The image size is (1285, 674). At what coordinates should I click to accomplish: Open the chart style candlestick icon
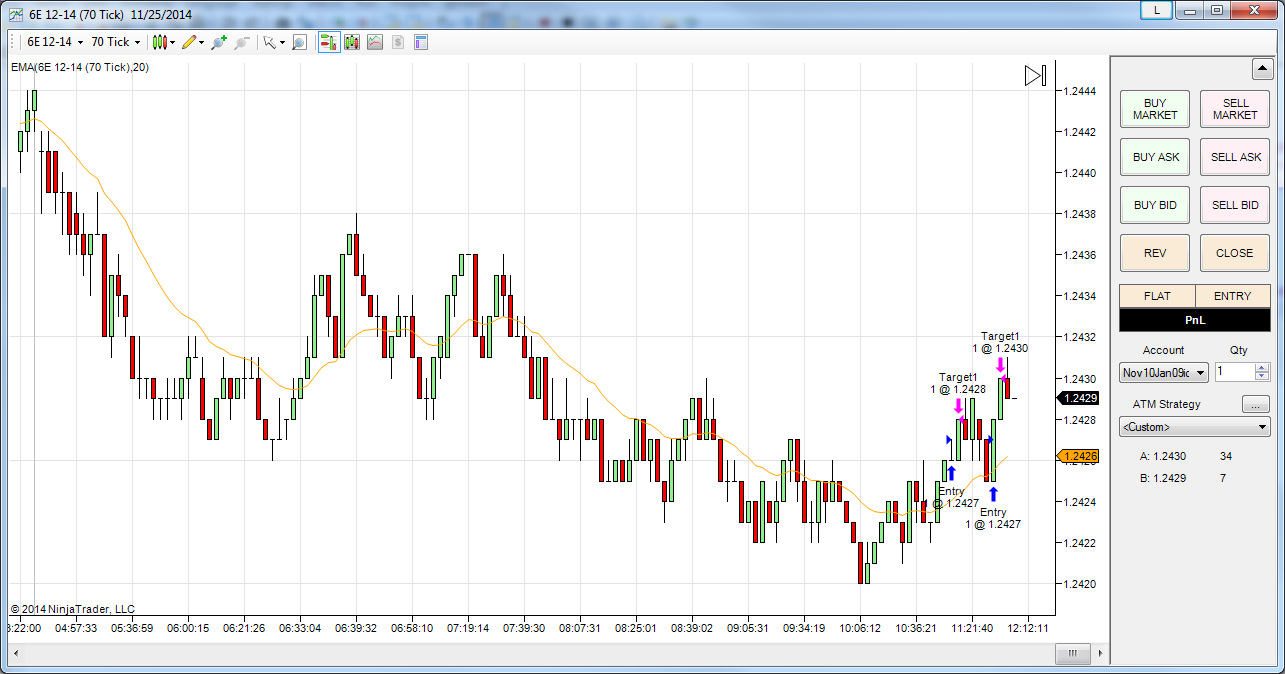click(x=159, y=42)
